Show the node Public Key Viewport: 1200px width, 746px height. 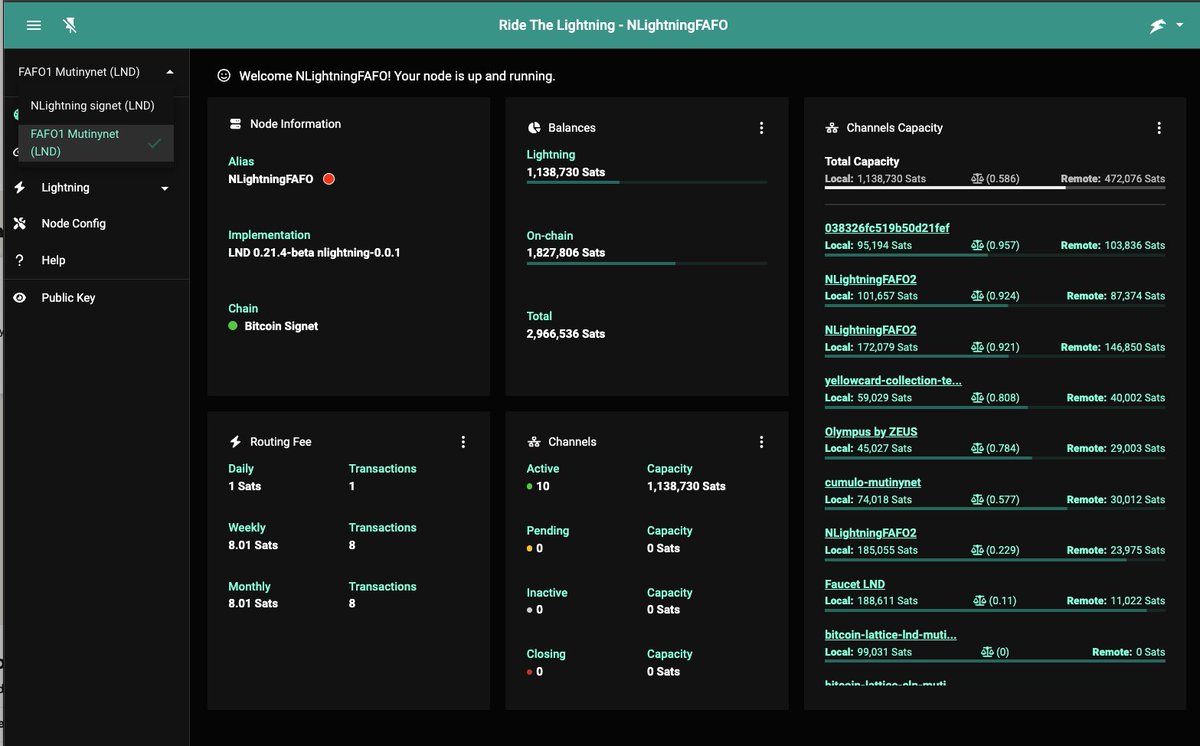coord(68,298)
